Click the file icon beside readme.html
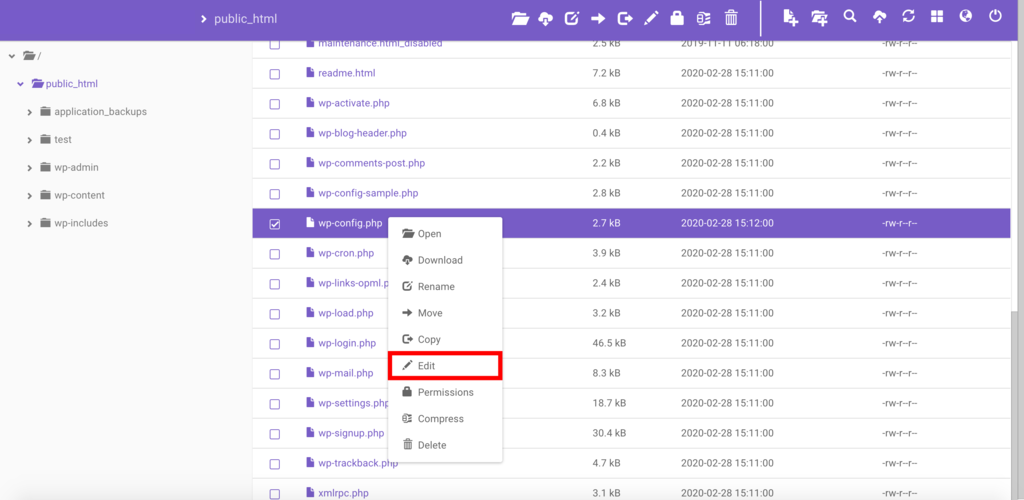 (x=310, y=73)
